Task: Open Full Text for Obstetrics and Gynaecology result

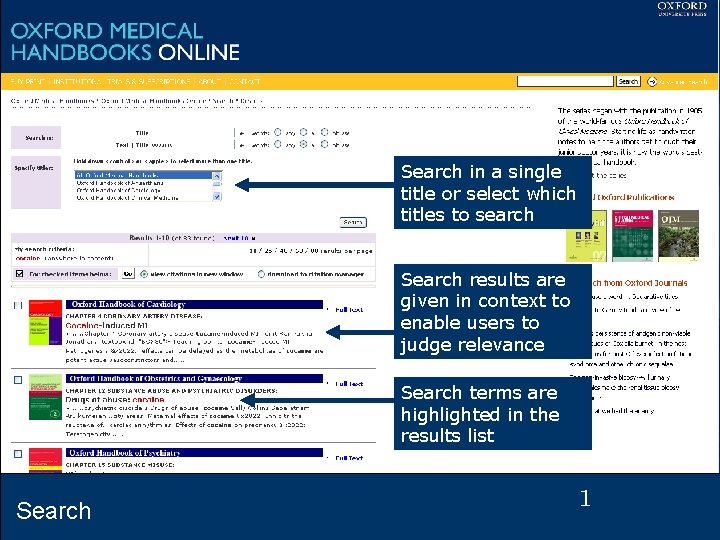Action: (x=349, y=384)
